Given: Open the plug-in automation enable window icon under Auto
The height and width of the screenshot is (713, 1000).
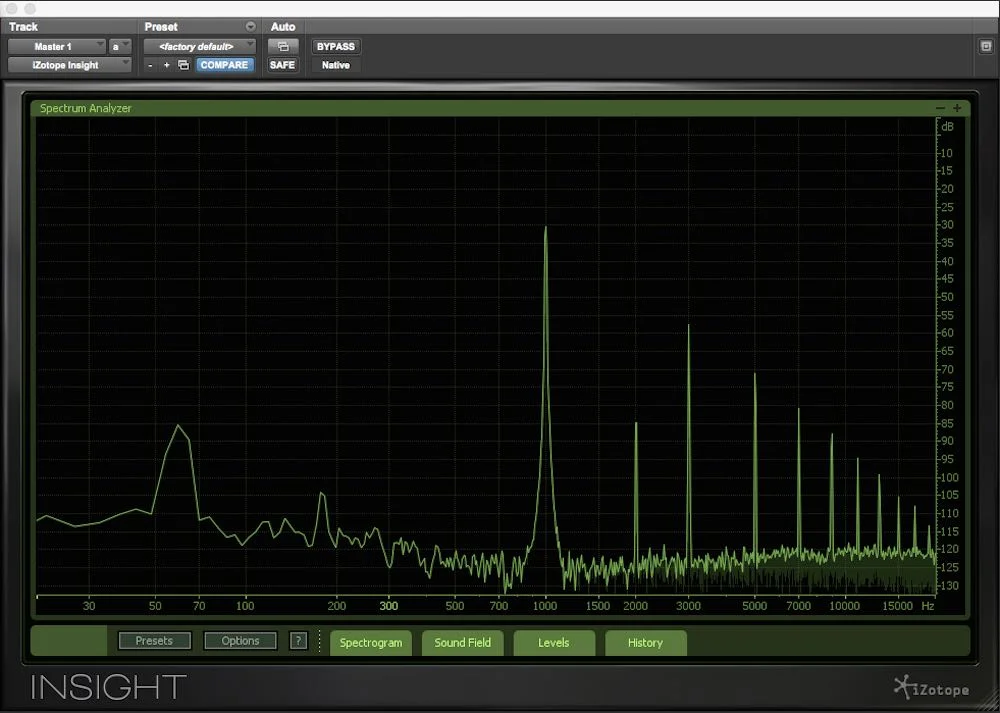Looking at the screenshot, I should tap(283, 47).
